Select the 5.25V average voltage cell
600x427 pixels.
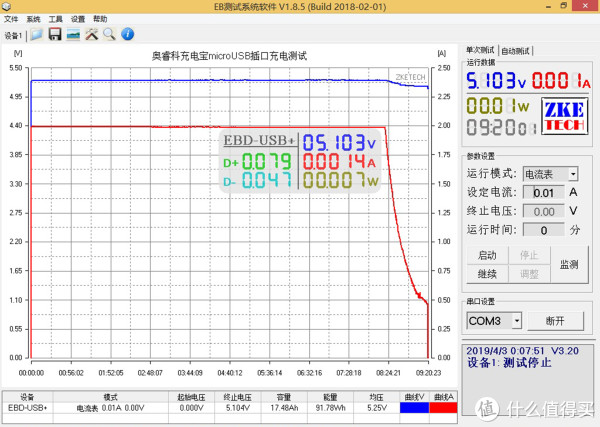point(377,408)
